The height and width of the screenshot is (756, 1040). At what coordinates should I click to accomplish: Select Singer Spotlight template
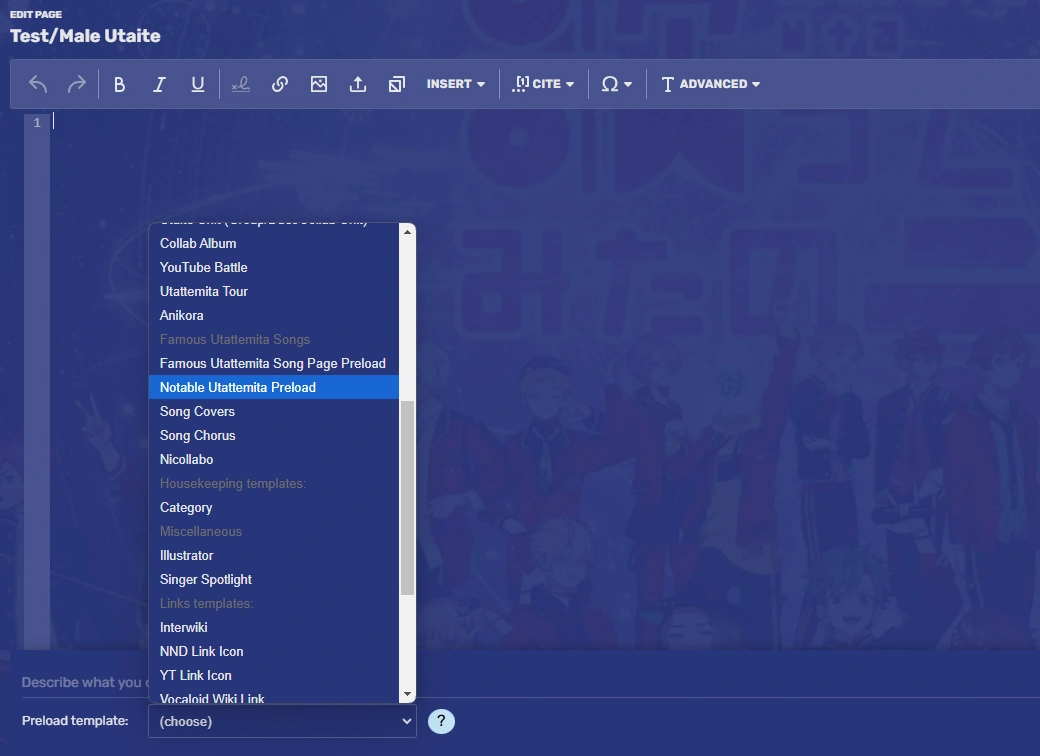point(274,580)
